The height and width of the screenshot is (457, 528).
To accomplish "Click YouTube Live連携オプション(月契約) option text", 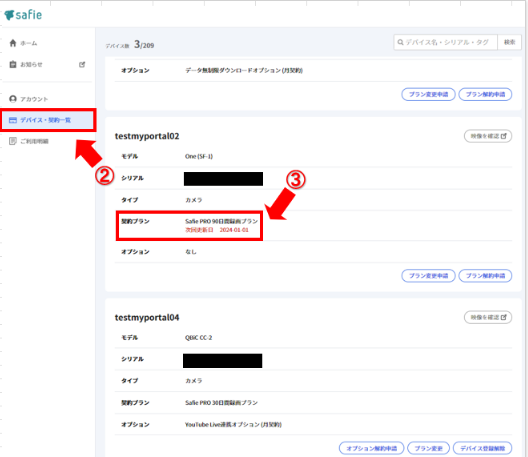I will pyautogui.click(x=233, y=424).
